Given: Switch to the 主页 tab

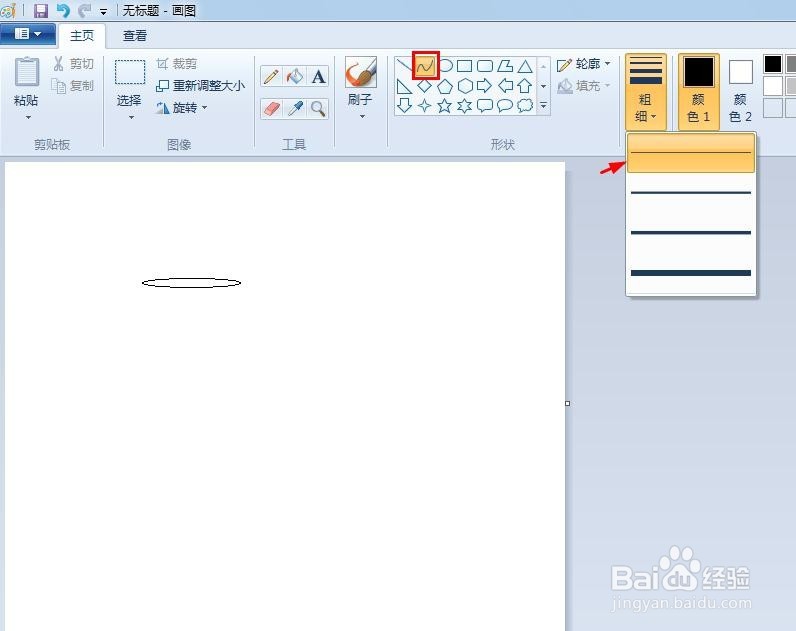Looking at the screenshot, I should 82,36.
